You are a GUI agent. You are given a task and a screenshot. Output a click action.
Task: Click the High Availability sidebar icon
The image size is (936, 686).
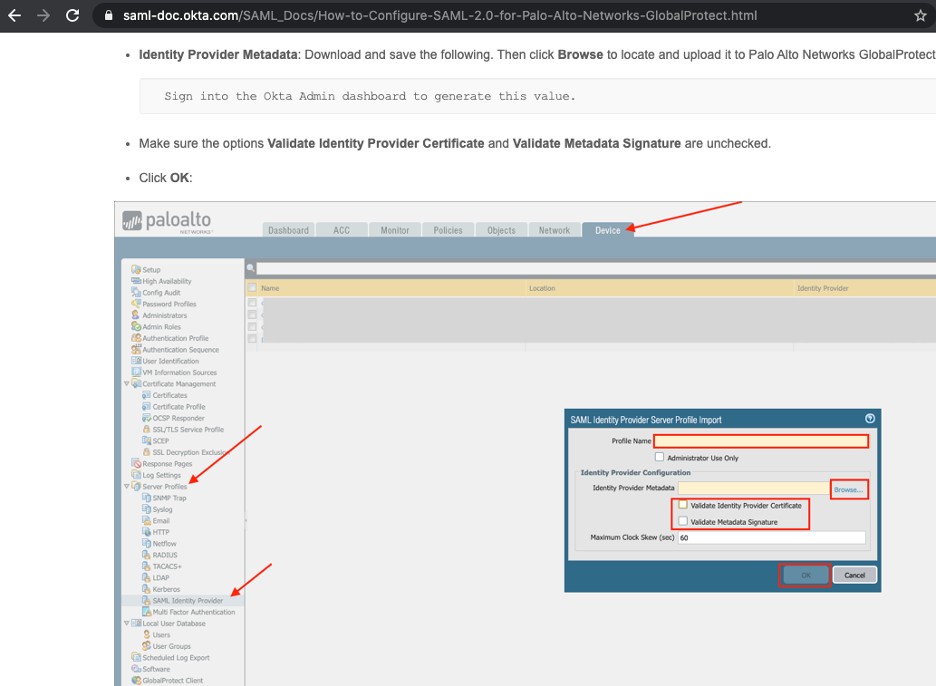[136, 281]
